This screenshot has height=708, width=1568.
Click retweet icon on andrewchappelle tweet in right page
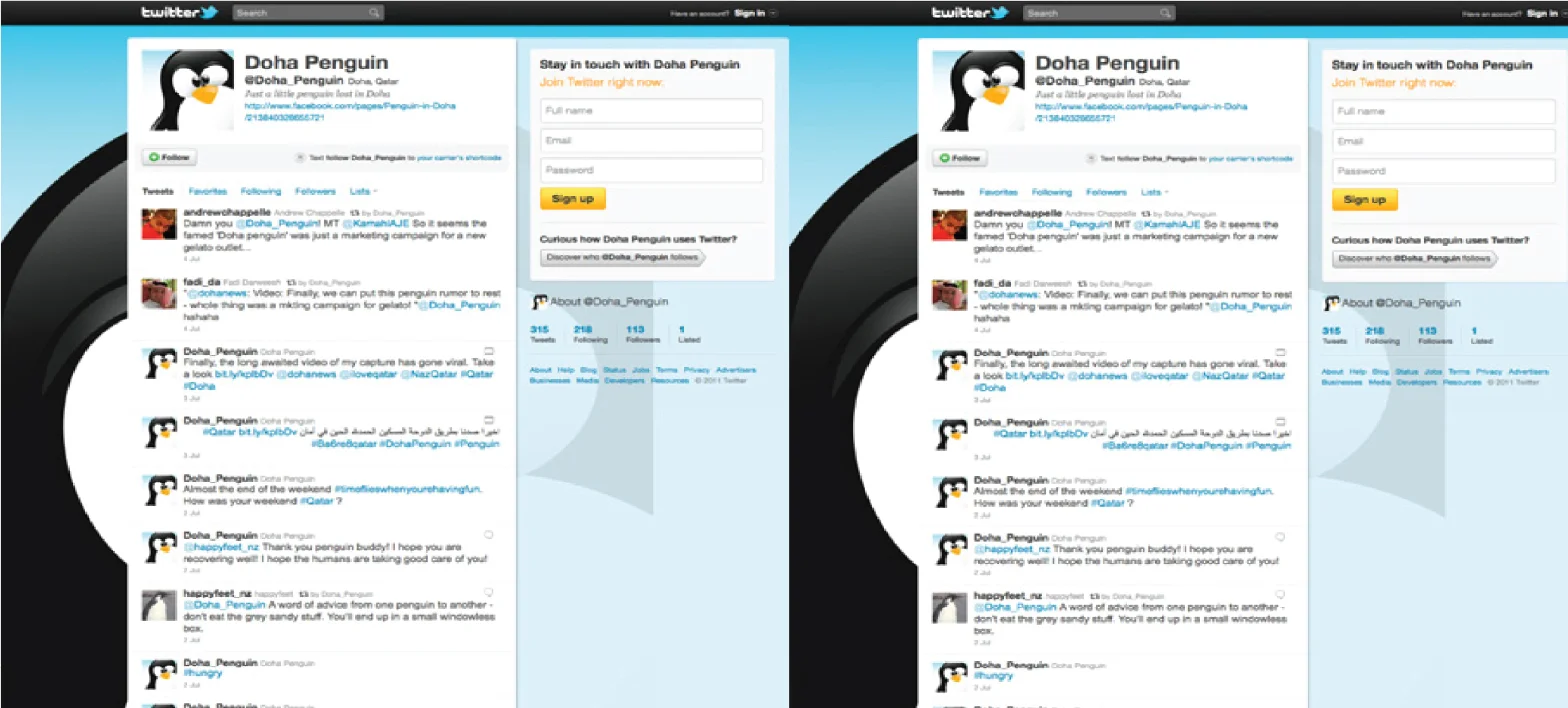point(1145,214)
